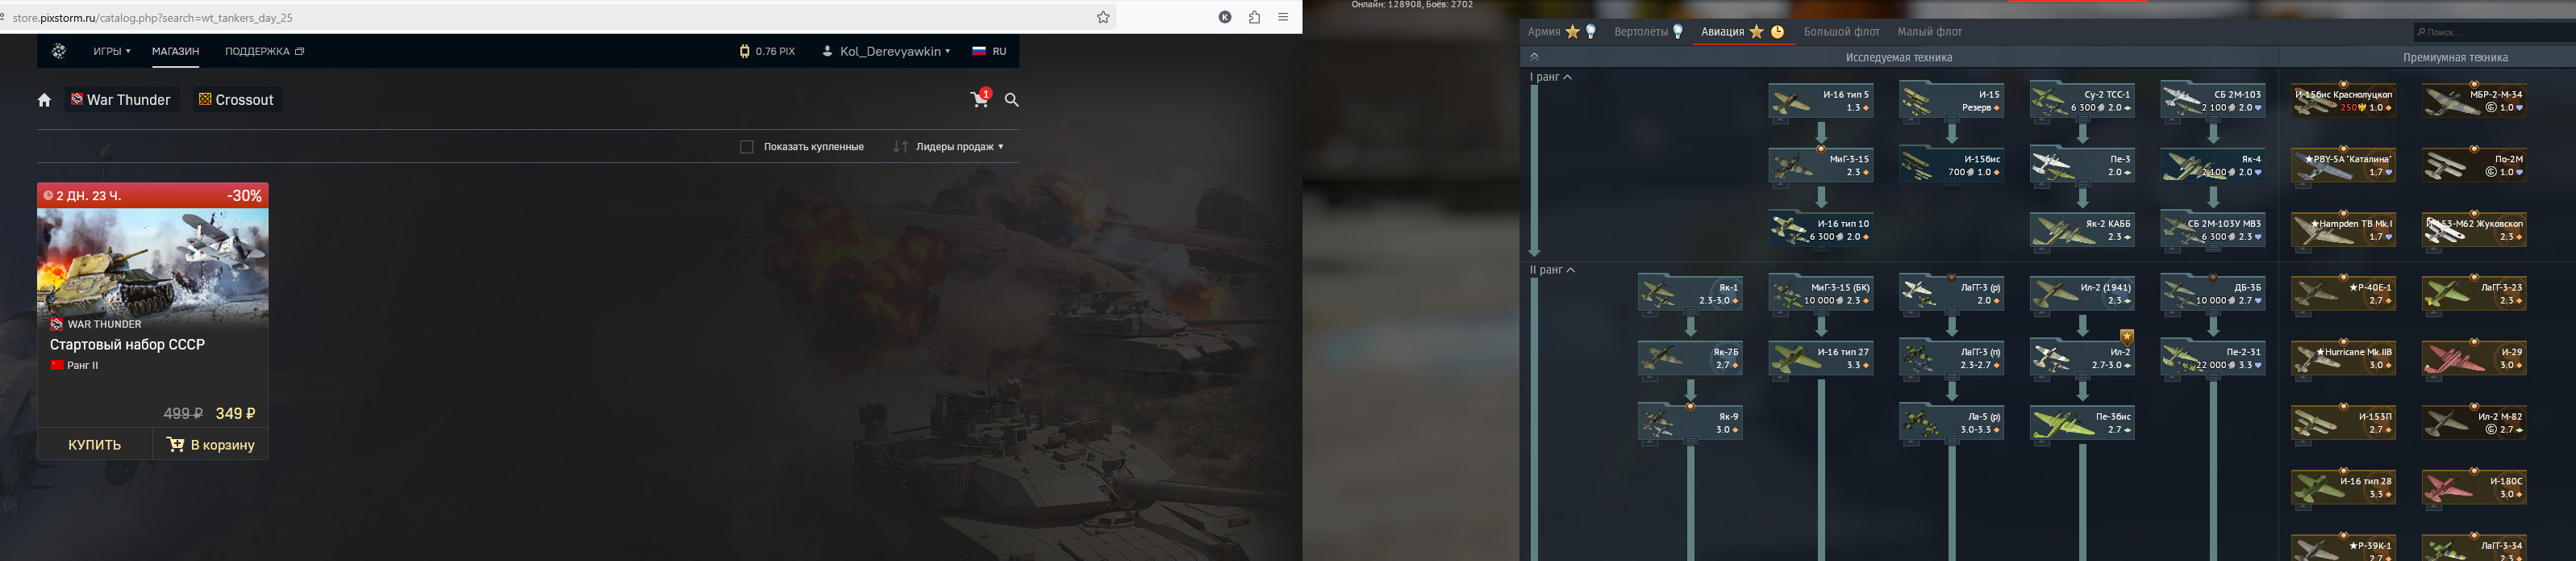Open the browser hamburger menu
Screen dimensions: 2576x561
coord(1283,17)
